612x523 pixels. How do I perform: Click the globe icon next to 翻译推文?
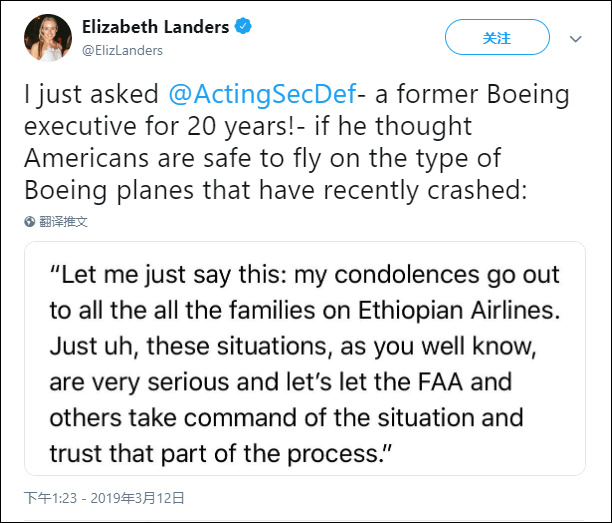coord(31,221)
